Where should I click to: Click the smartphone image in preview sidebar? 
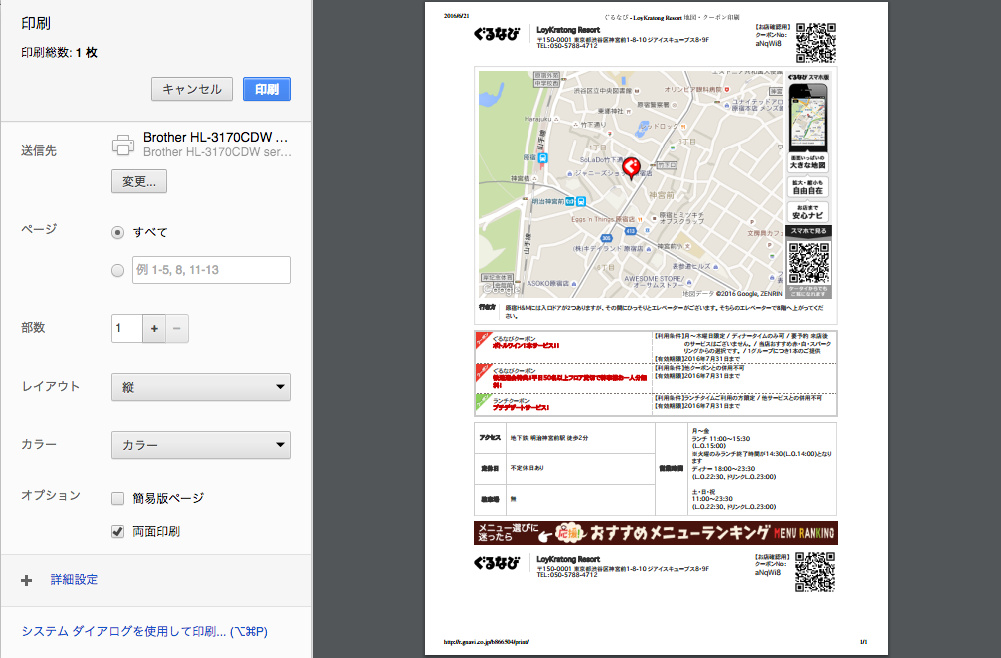click(808, 117)
